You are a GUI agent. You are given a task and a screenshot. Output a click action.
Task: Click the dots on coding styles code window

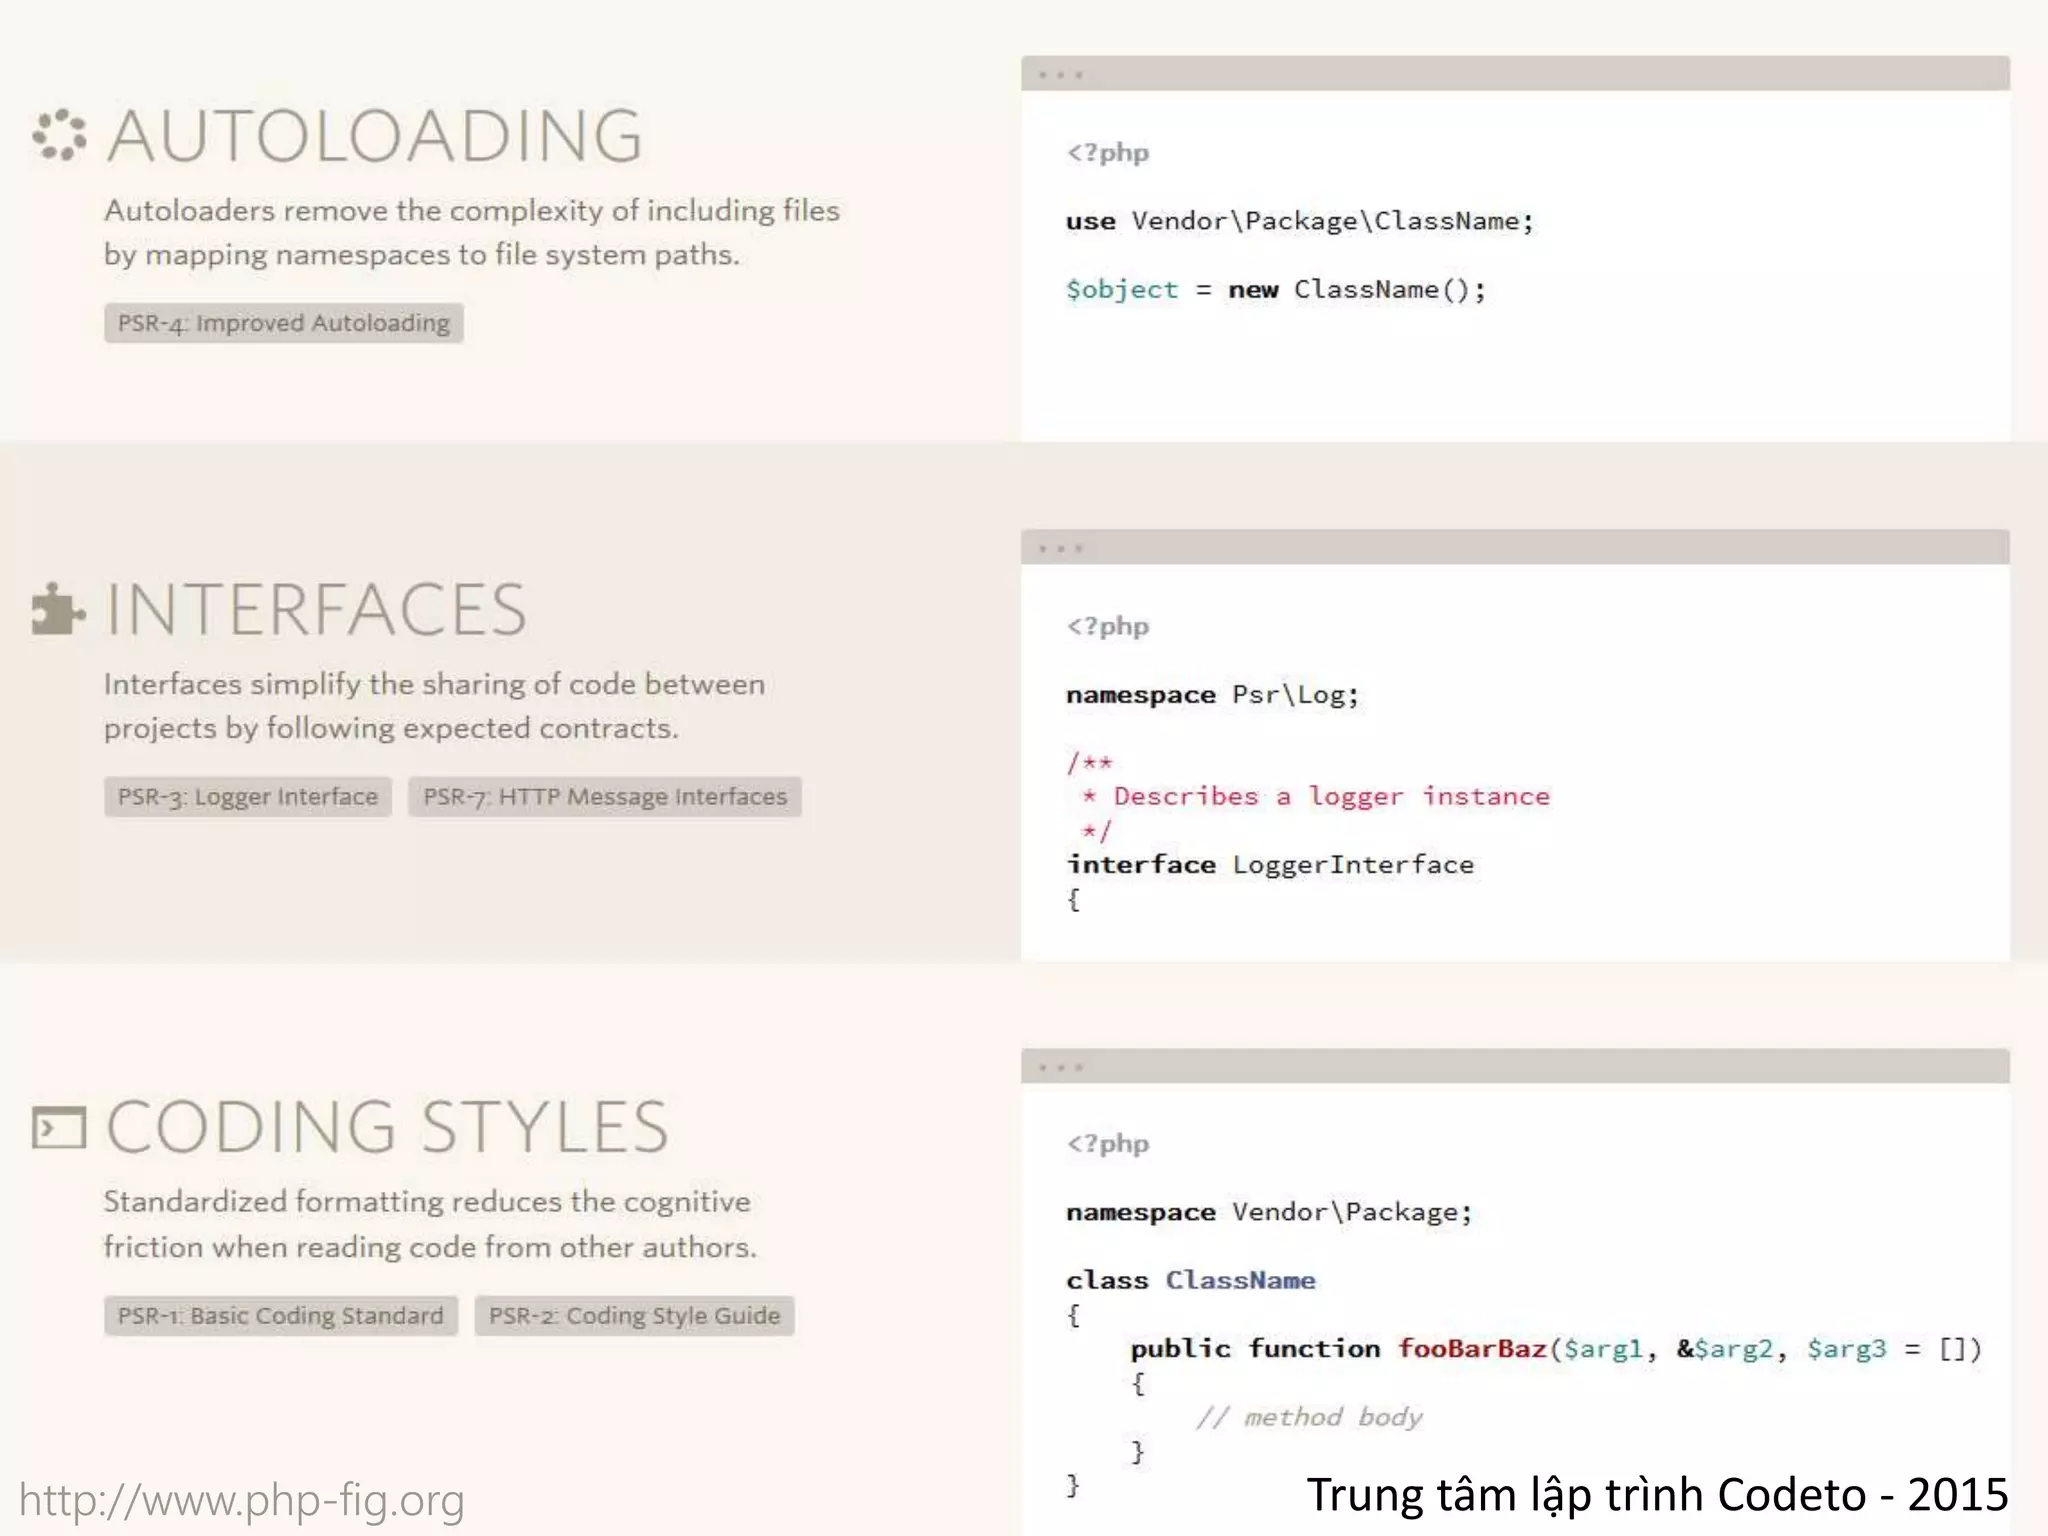pos(1060,1067)
